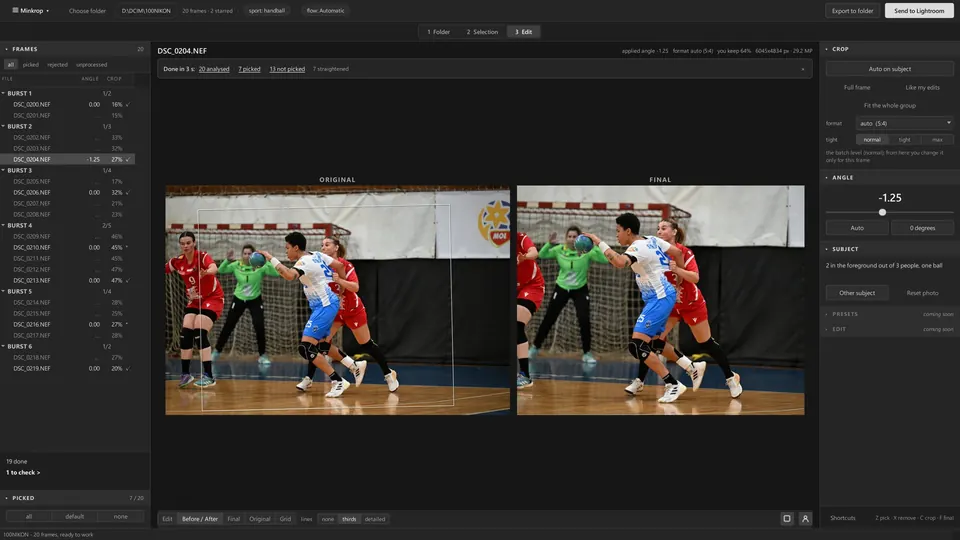Open '13 not picked' link in banner
960x540 pixels.
pos(287,69)
